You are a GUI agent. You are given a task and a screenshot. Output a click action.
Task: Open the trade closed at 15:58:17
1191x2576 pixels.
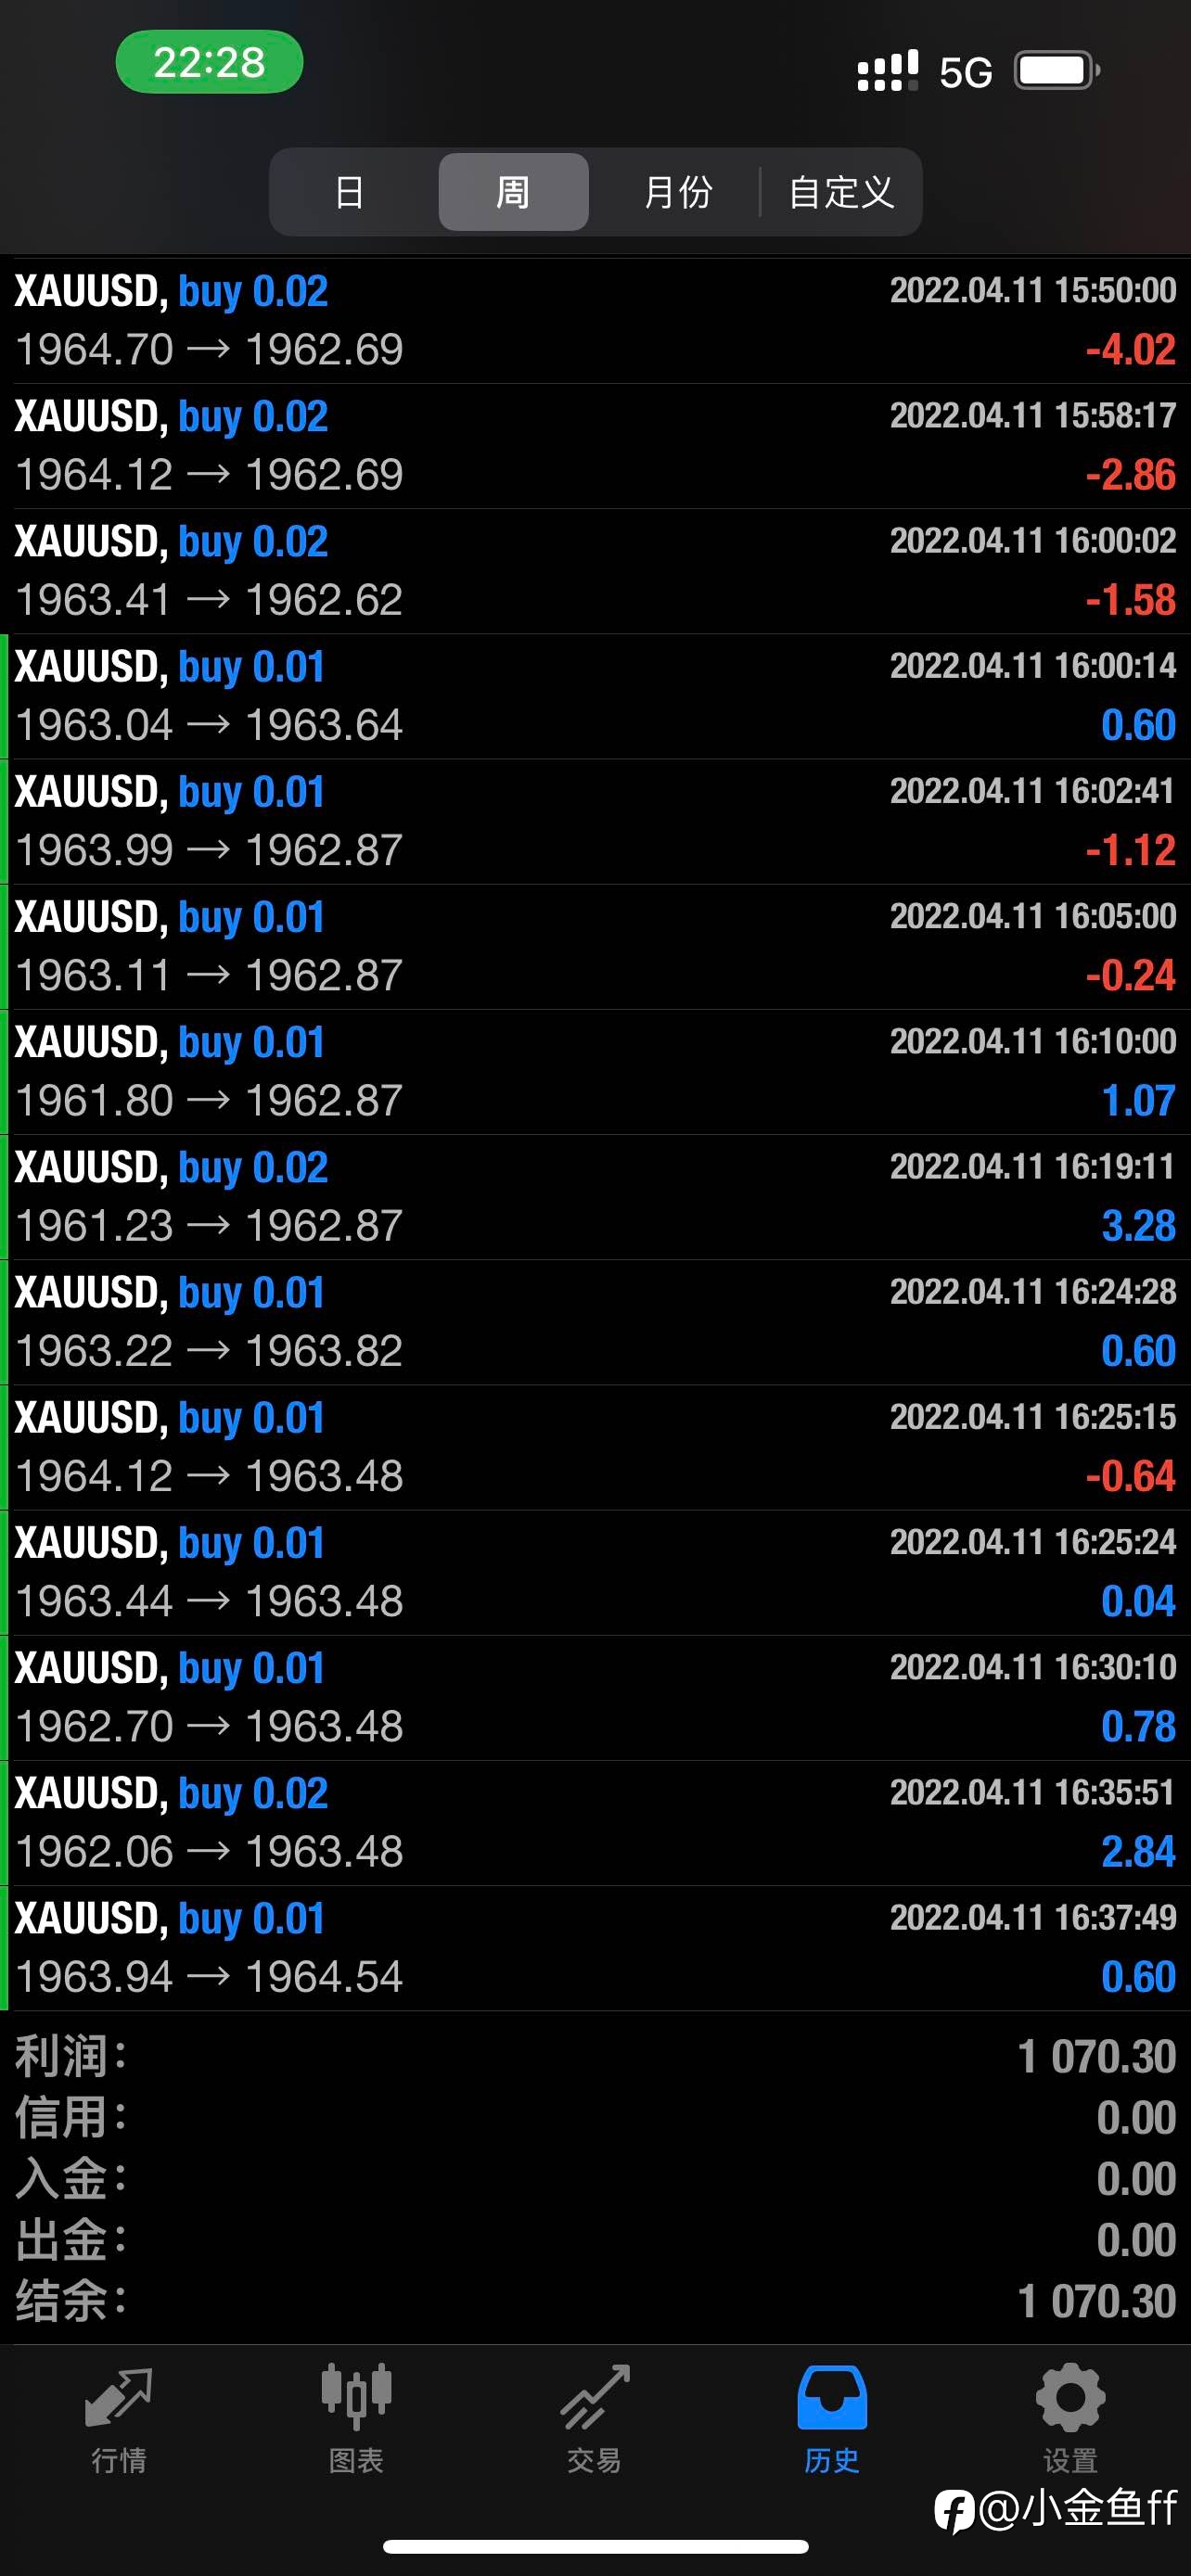(595, 446)
